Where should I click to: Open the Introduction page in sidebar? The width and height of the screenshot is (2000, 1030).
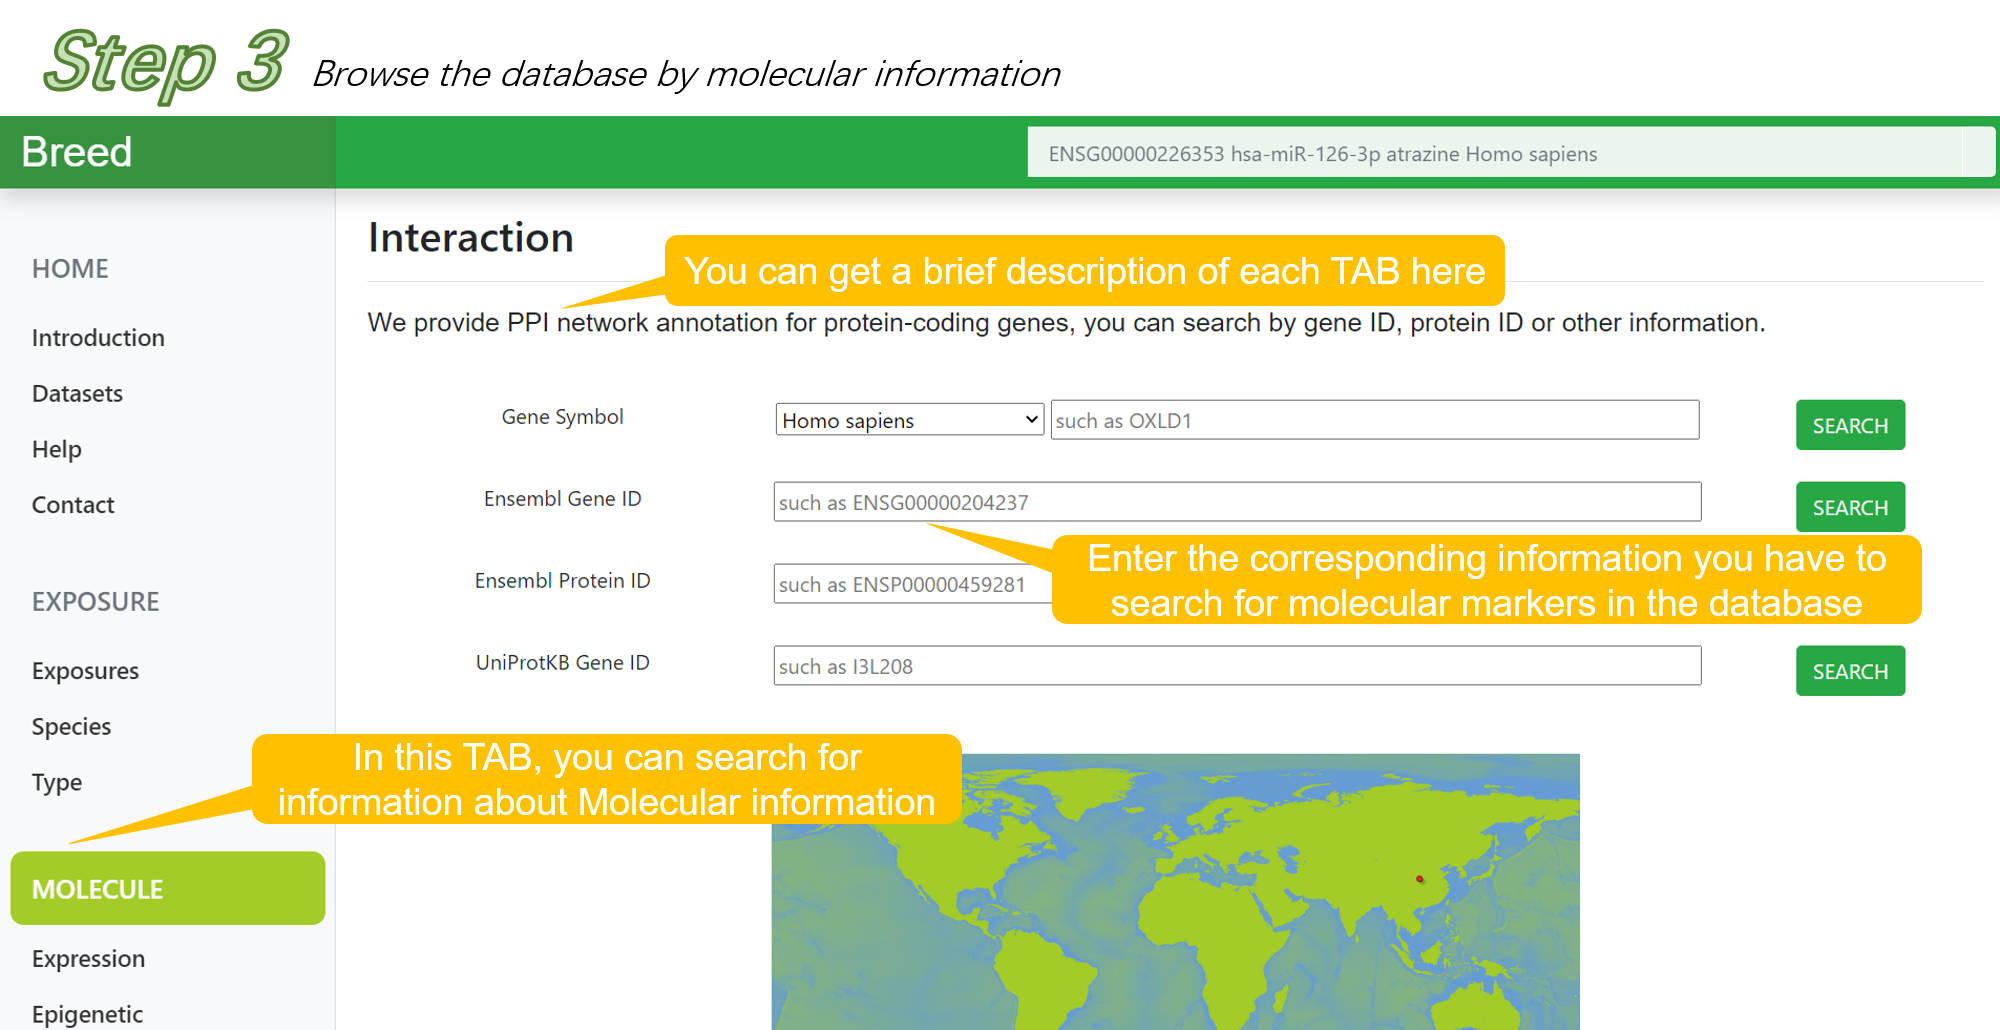tap(98, 338)
